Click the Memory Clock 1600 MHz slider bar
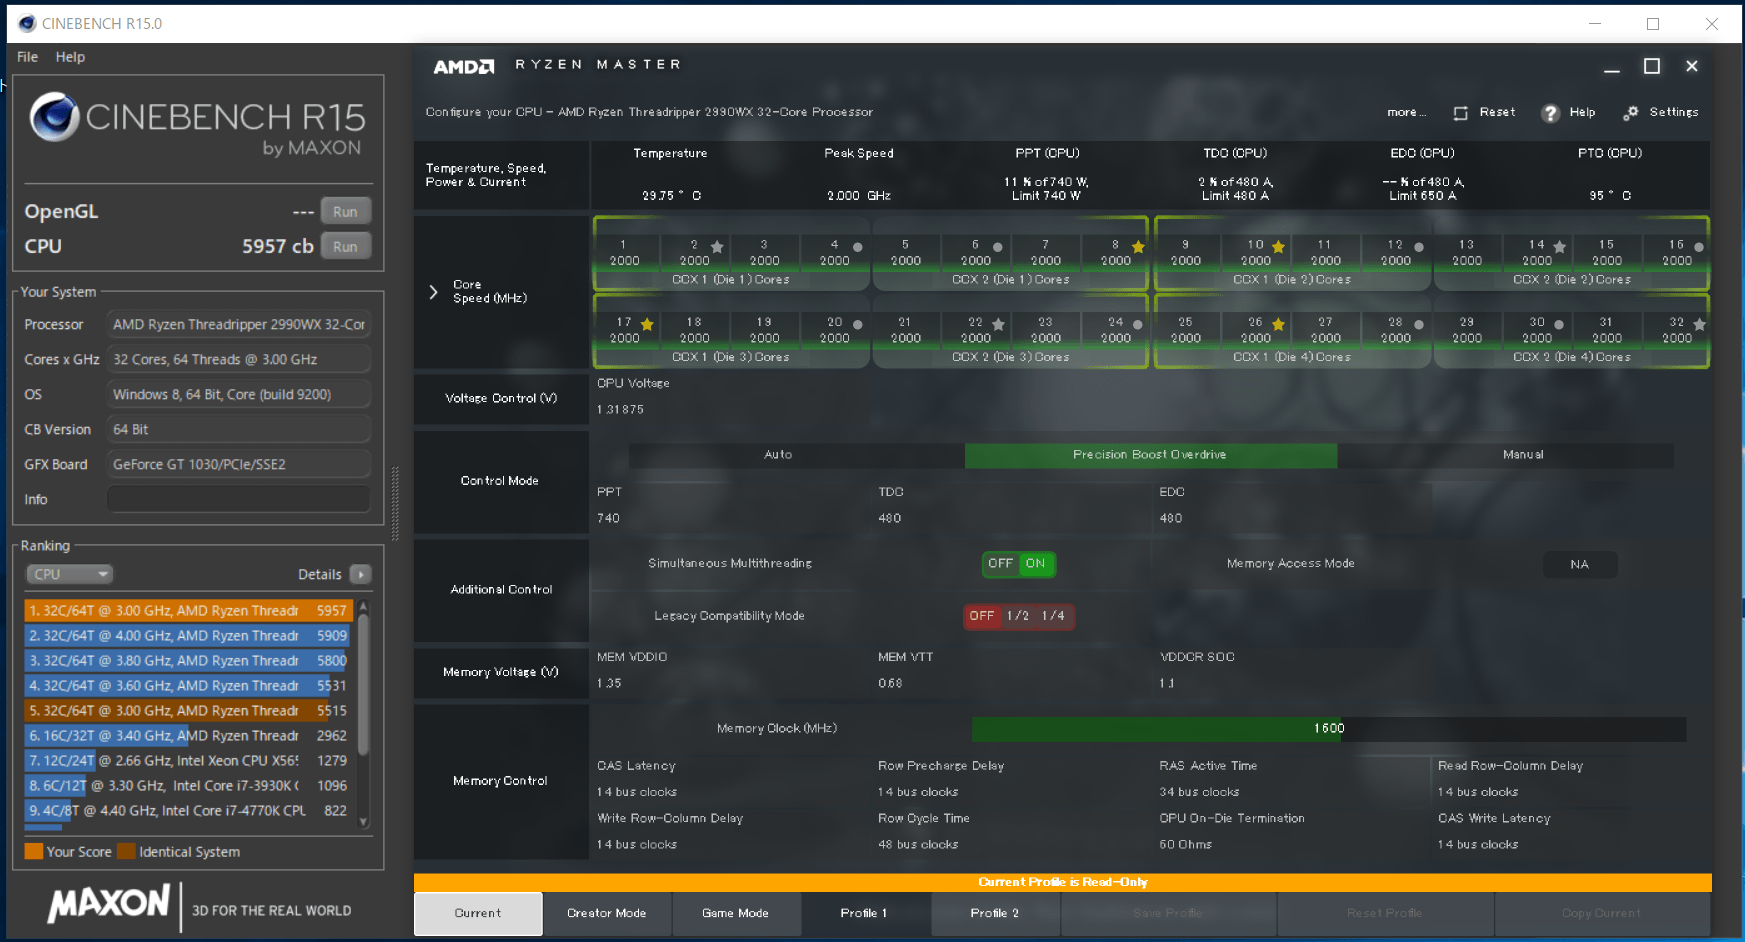This screenshot has width=1745, height=942. point(1329,729)
